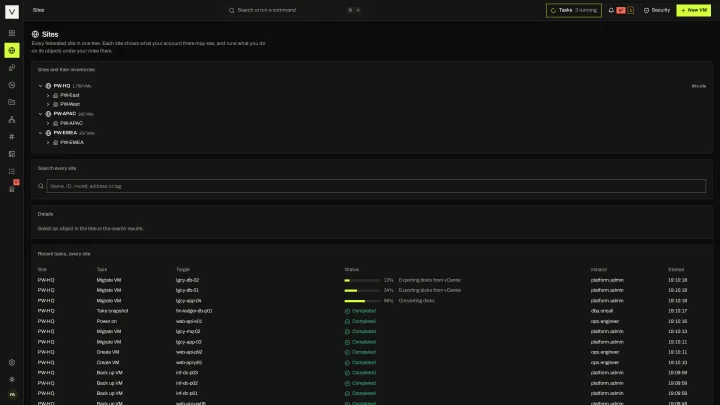The width and height of the screenshot is (720, 405).
Task: Open the user avatar at sidebar bottom
Action: [12, 394]
